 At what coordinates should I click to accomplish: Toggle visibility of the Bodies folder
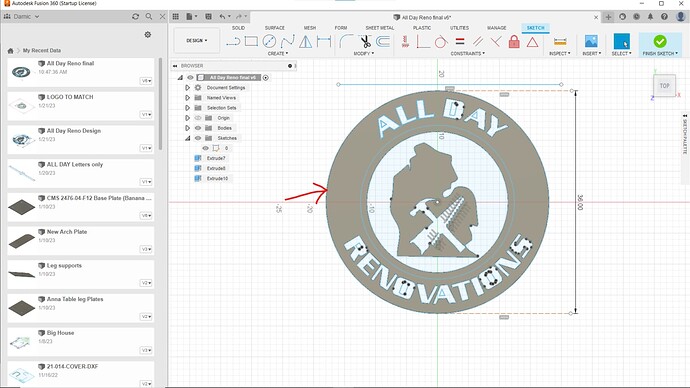tap(198, 128)
